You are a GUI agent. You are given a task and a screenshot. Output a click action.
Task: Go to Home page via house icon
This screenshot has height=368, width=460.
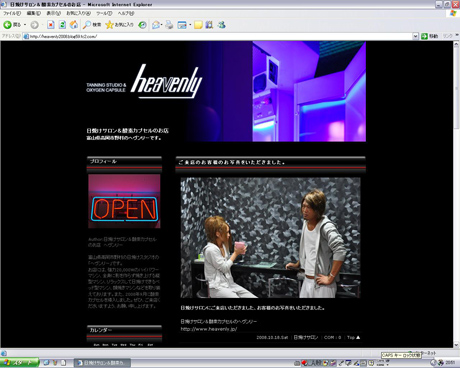coord(74,25)
